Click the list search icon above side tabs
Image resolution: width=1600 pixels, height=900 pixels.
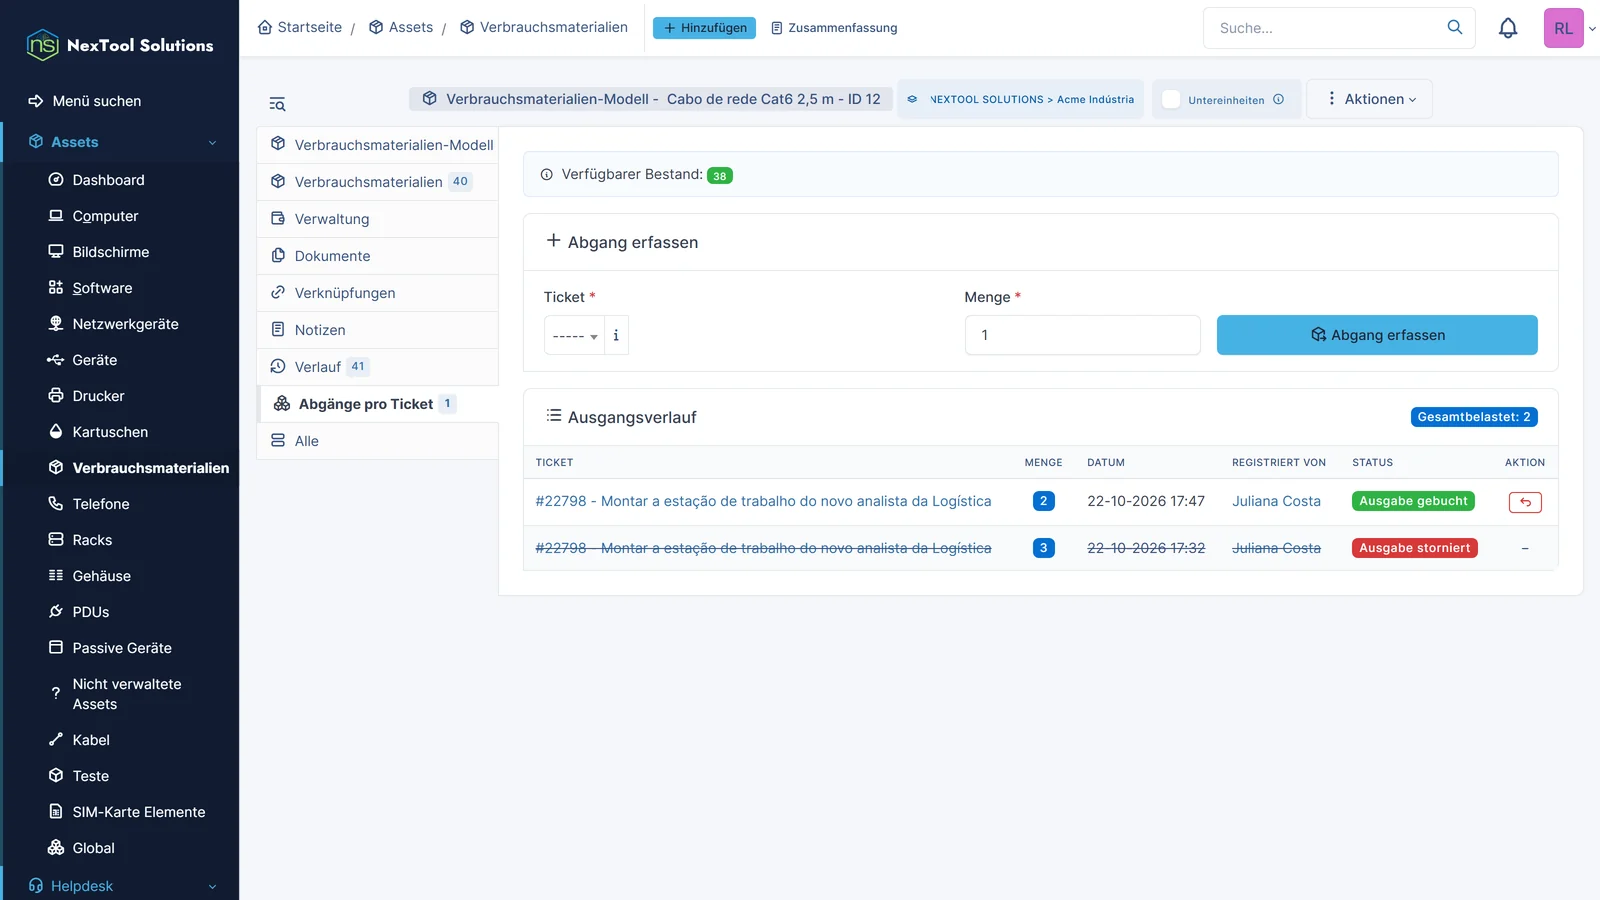(x=277, y=104)
